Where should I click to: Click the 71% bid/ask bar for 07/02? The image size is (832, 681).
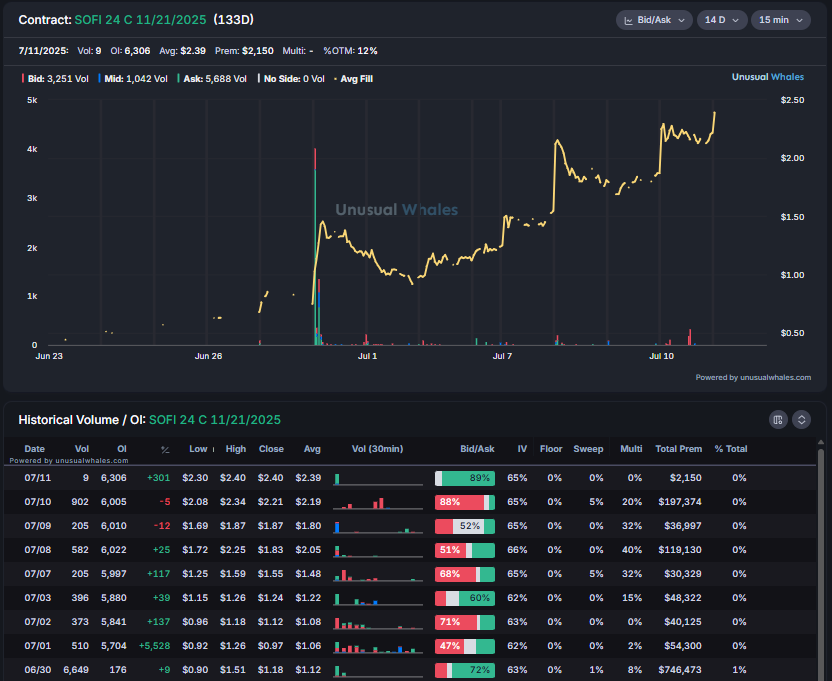(465, 622)
